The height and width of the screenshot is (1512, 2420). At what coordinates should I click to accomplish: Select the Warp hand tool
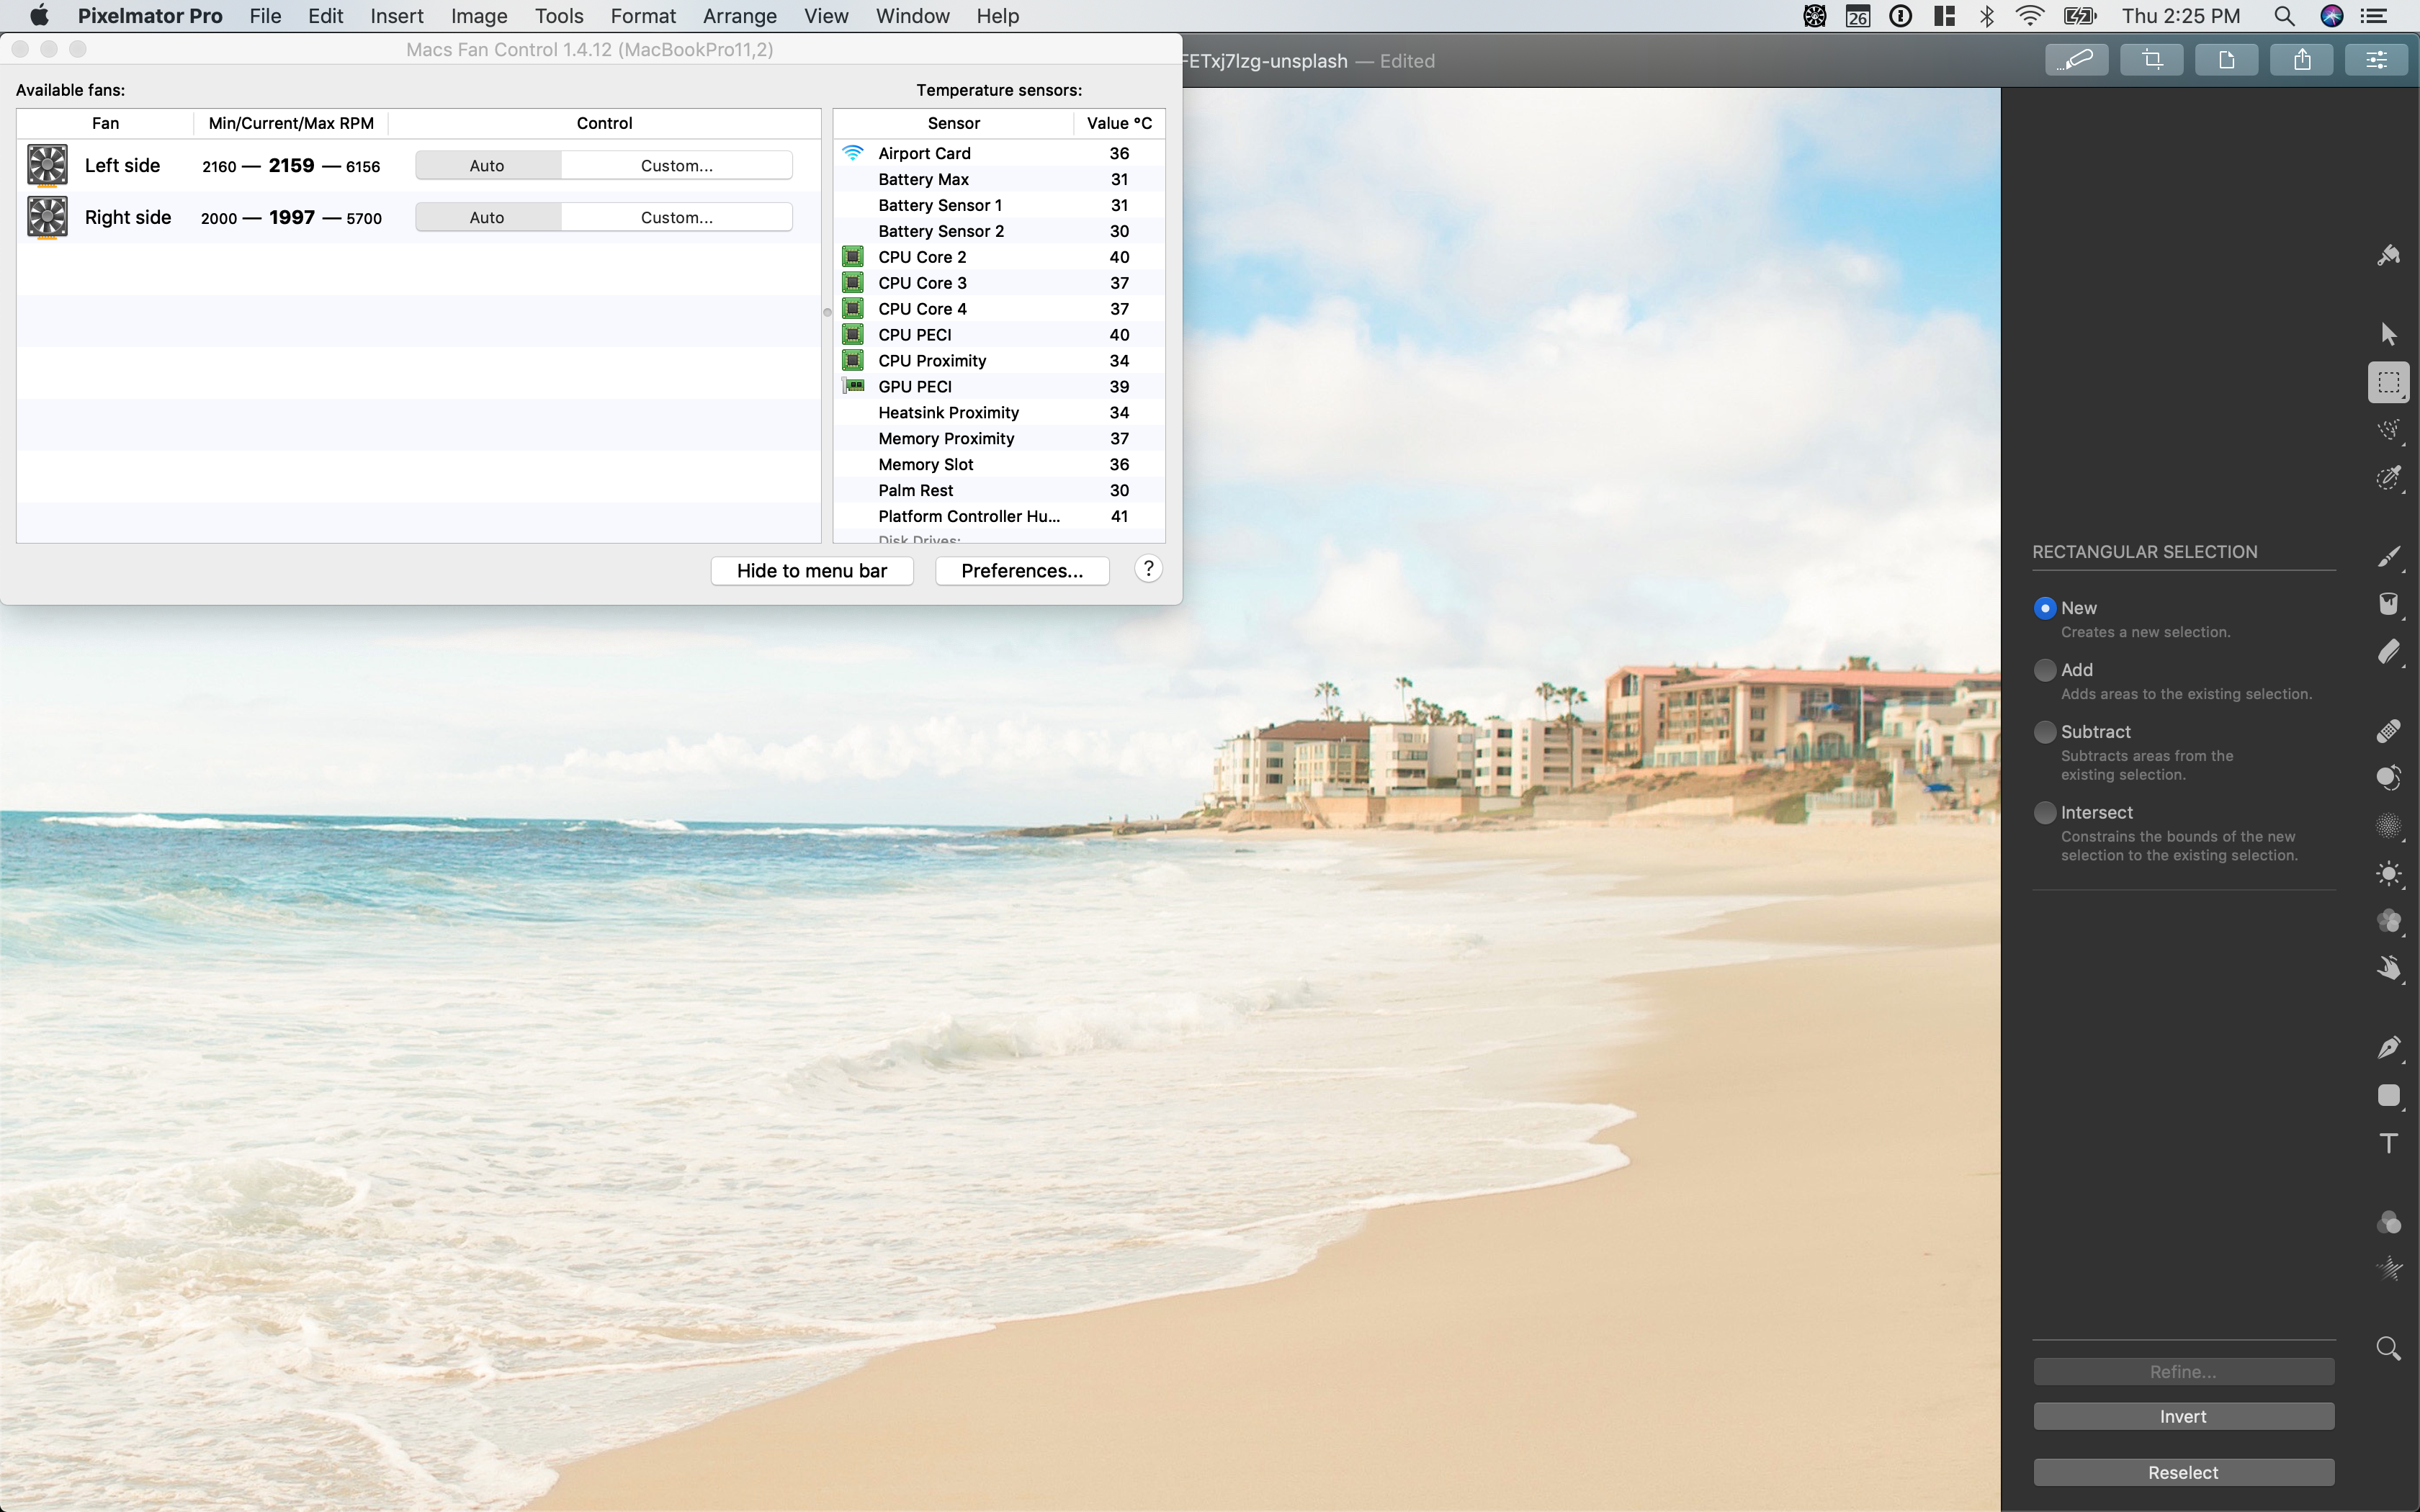pos(2388,969)
